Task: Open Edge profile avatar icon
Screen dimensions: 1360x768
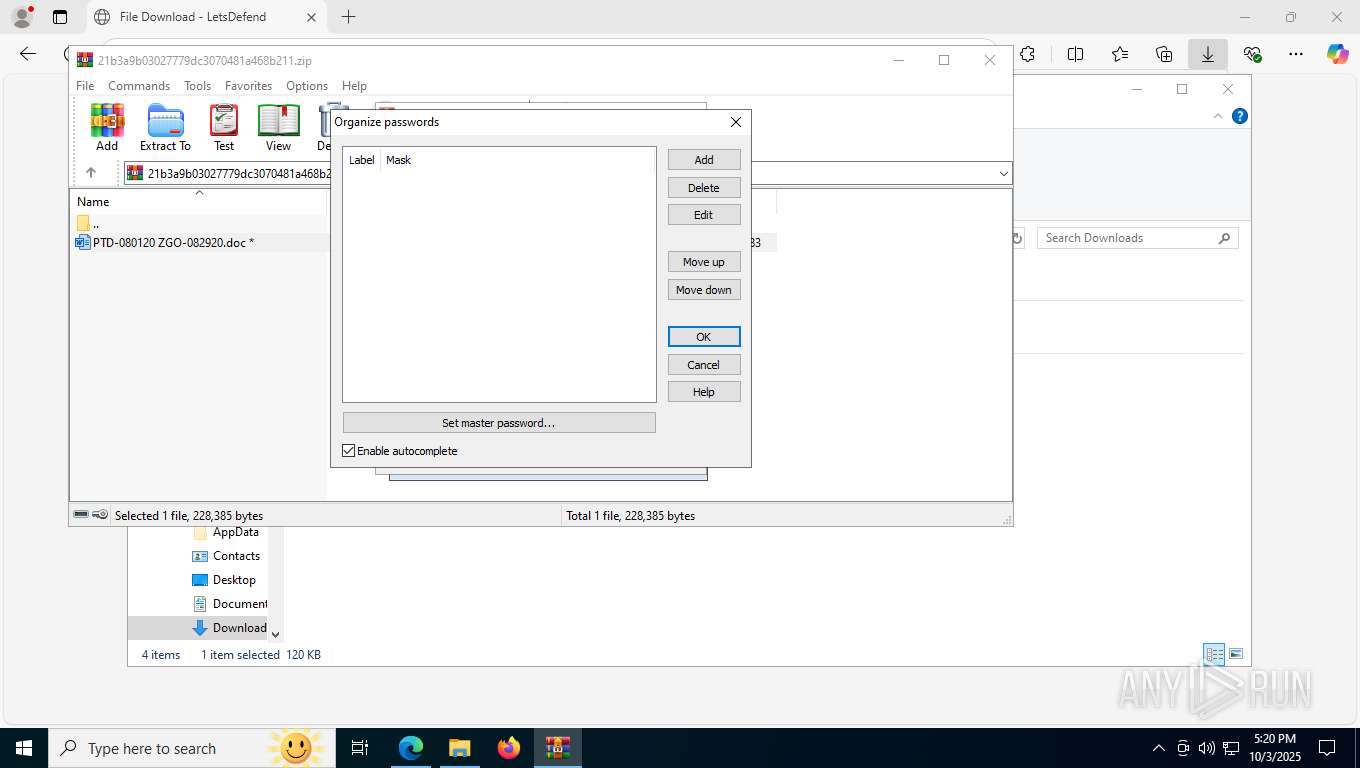Action: [22, 17]
